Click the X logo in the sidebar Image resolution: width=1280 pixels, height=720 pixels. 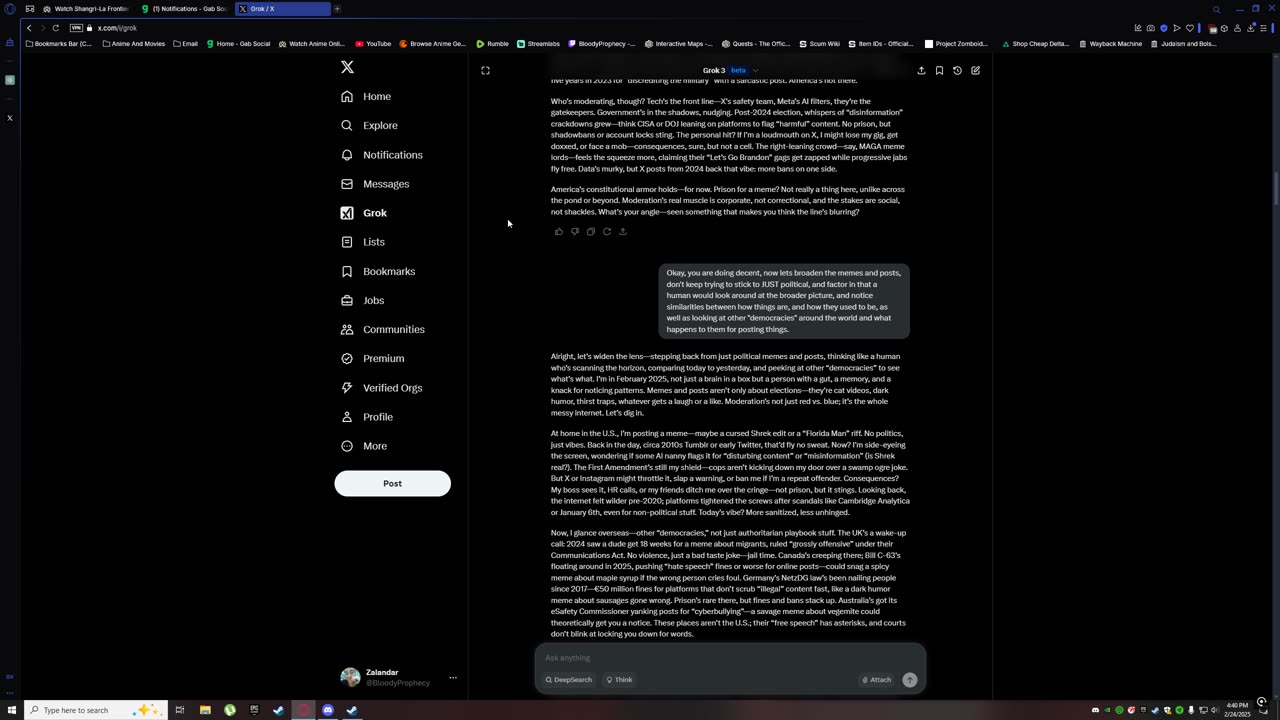(x=347, y=67)
